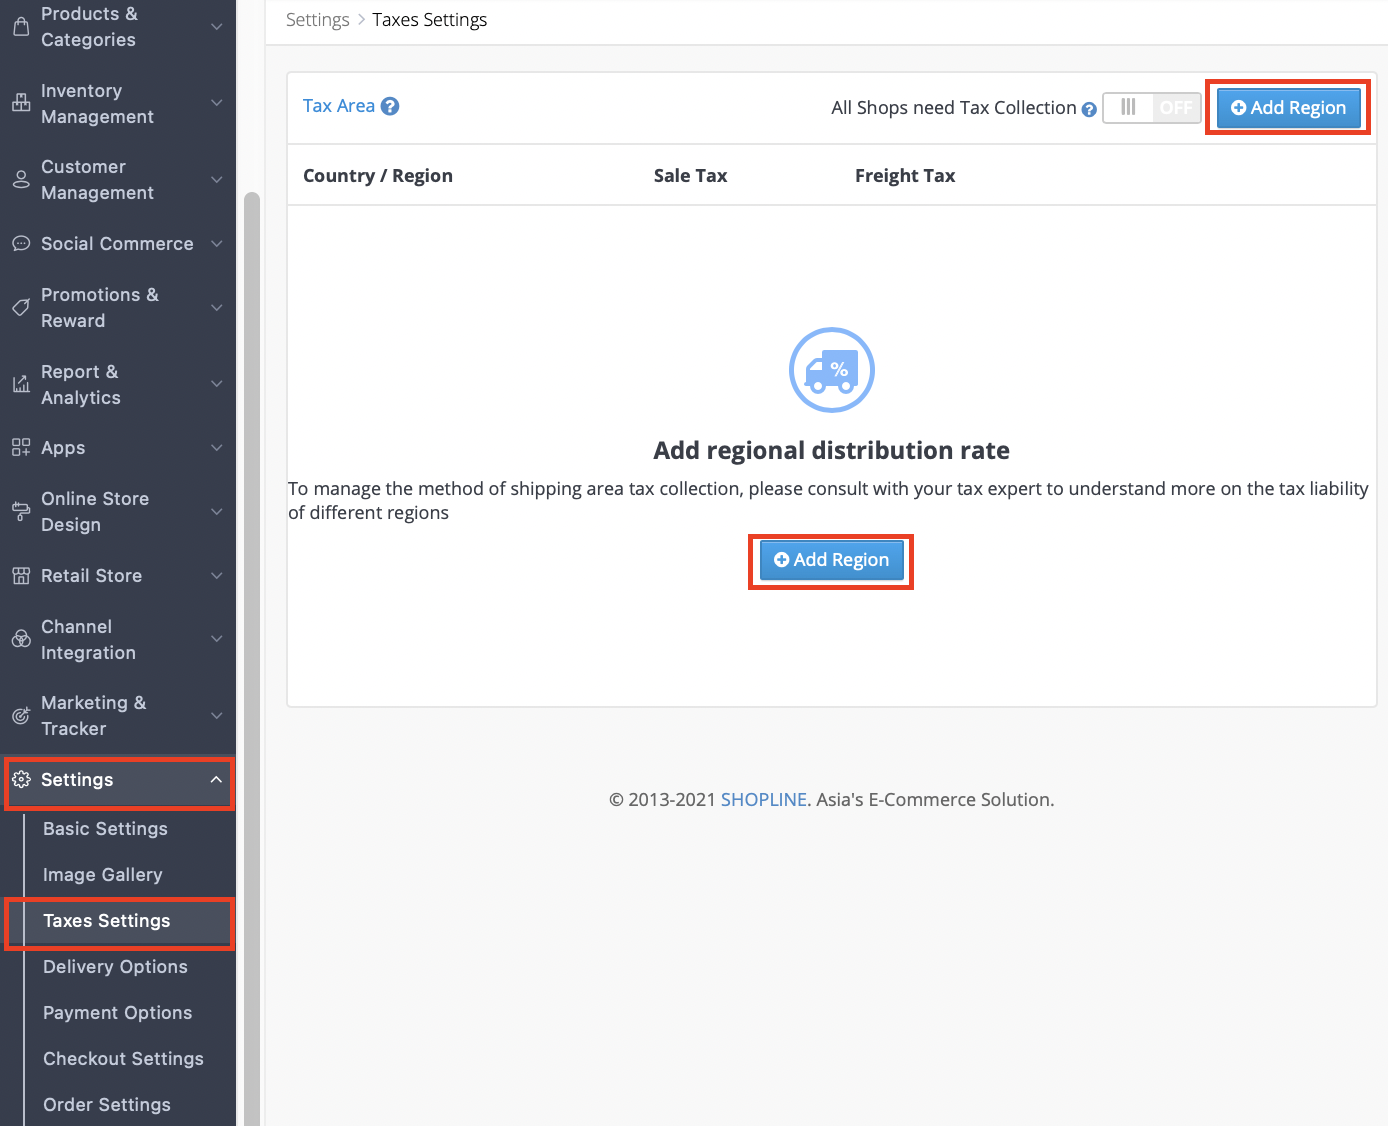Click 'Add regional distribution rate' heading
The width and height of the screenshot is (1388, 1126).
point(831,451)
